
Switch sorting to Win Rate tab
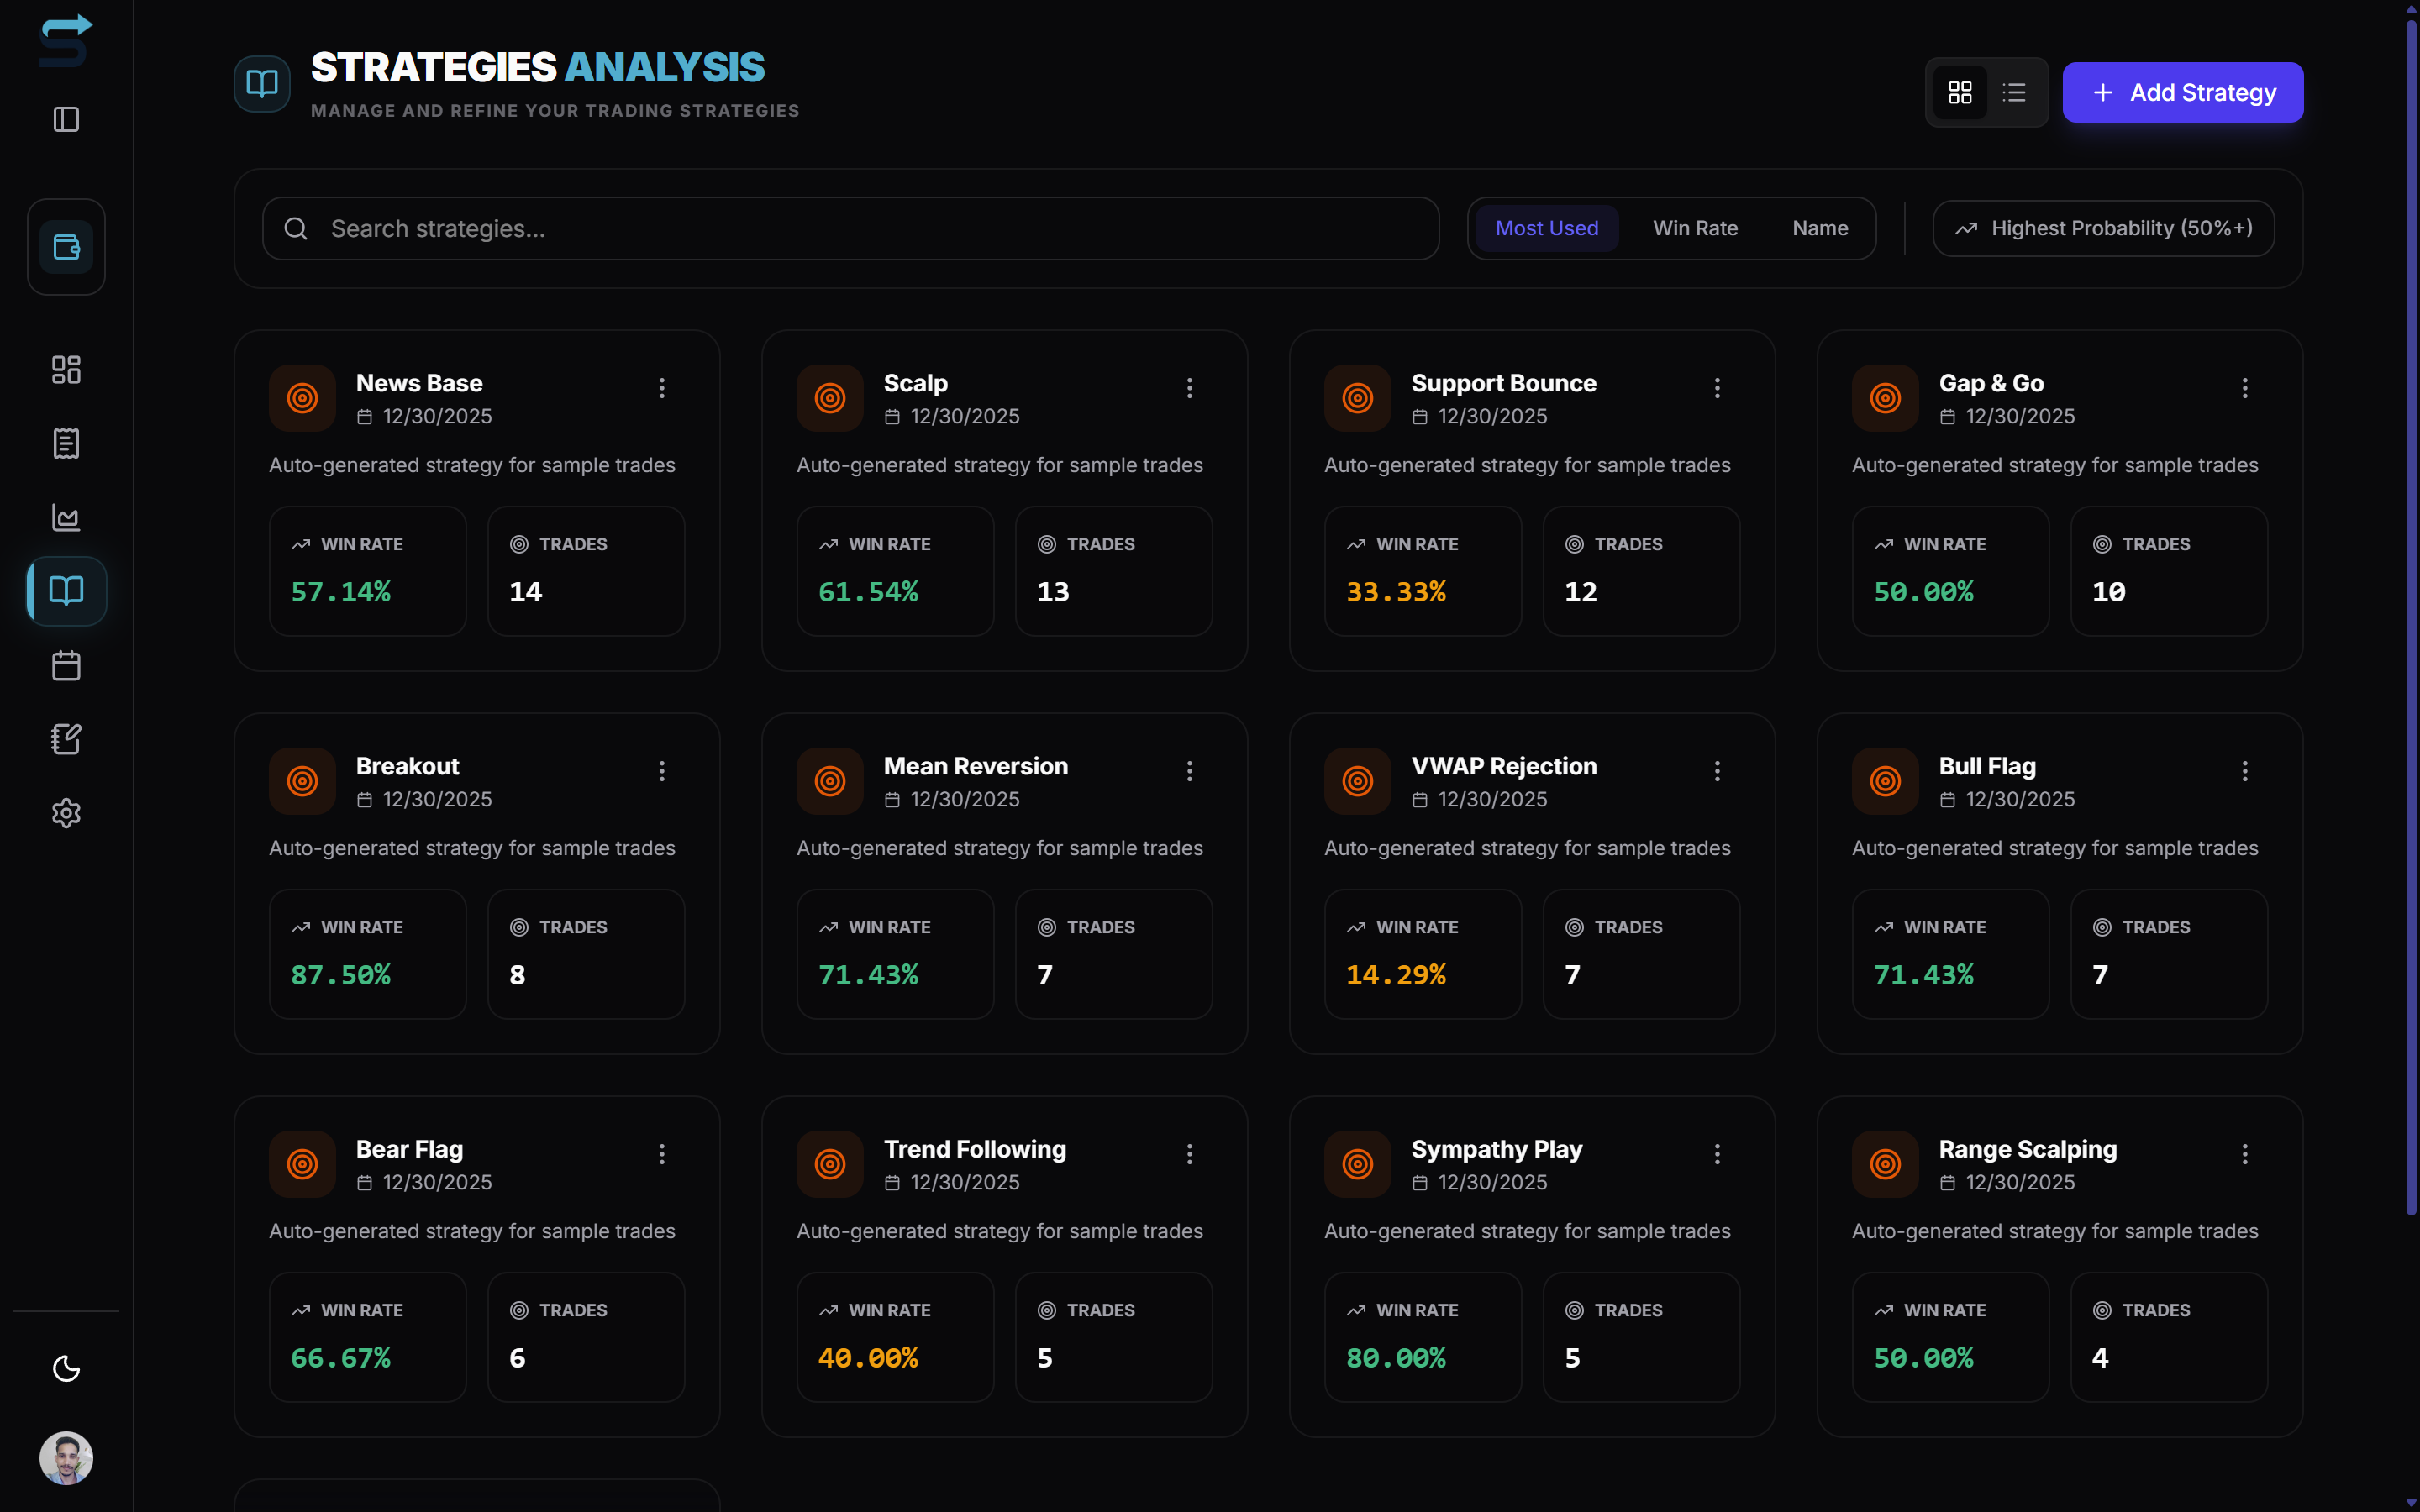pyautogui.click(x=1695, y=228)
